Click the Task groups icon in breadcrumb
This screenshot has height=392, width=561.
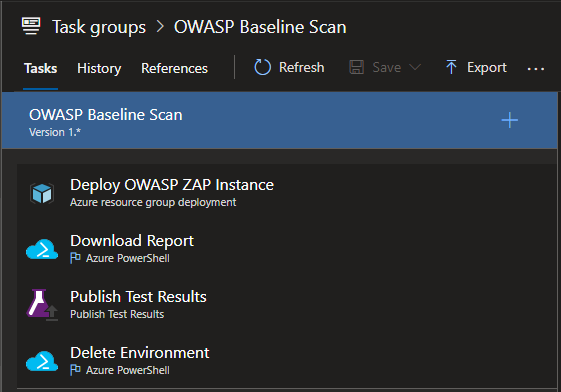pyautogui.click(x=31, y=26)
